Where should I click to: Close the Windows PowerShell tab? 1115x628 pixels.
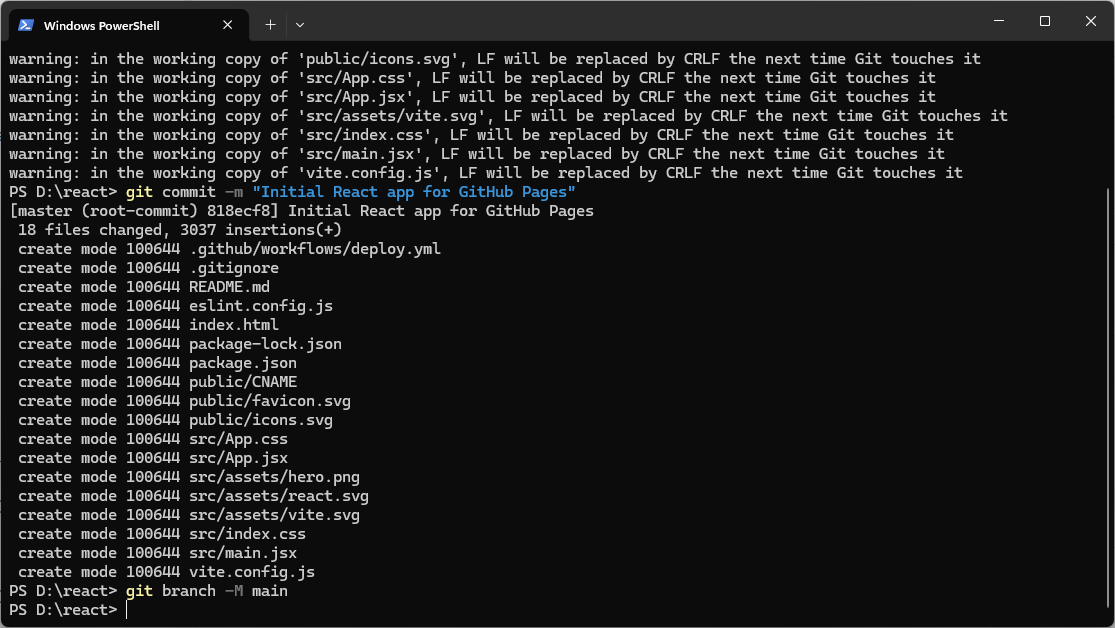228,25
